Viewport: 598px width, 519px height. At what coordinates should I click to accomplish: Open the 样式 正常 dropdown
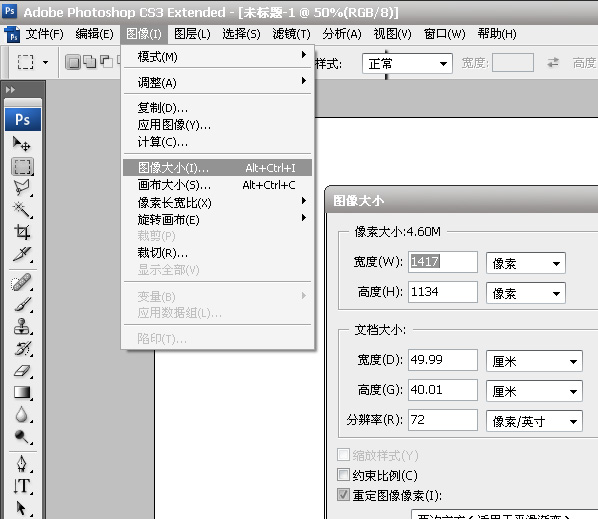(407, 63)
